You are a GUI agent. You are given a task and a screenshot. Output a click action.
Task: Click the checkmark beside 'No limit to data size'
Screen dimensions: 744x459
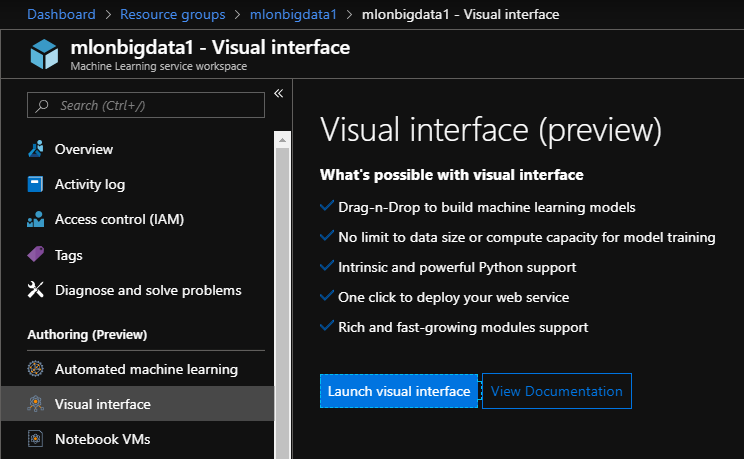point(326,235)
